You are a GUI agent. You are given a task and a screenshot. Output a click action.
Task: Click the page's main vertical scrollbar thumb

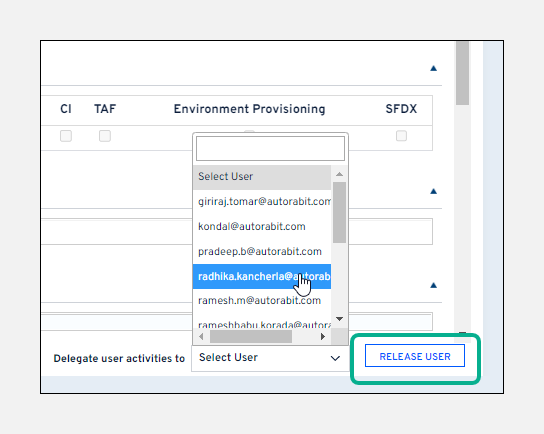(x=462, y=73)
